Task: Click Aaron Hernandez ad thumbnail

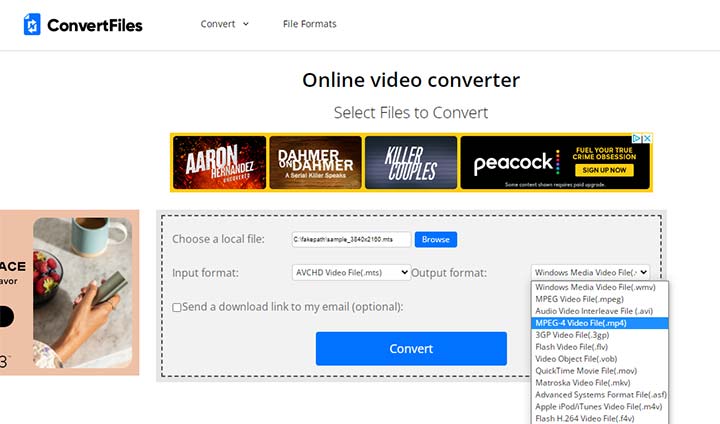Action: pos(219,162)
